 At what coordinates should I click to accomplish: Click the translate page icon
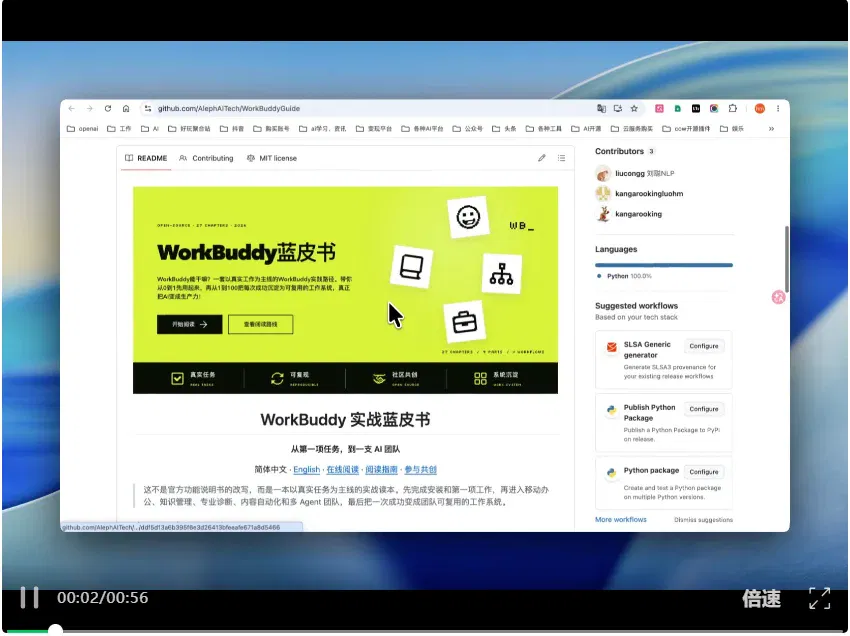tap(601, 108)
